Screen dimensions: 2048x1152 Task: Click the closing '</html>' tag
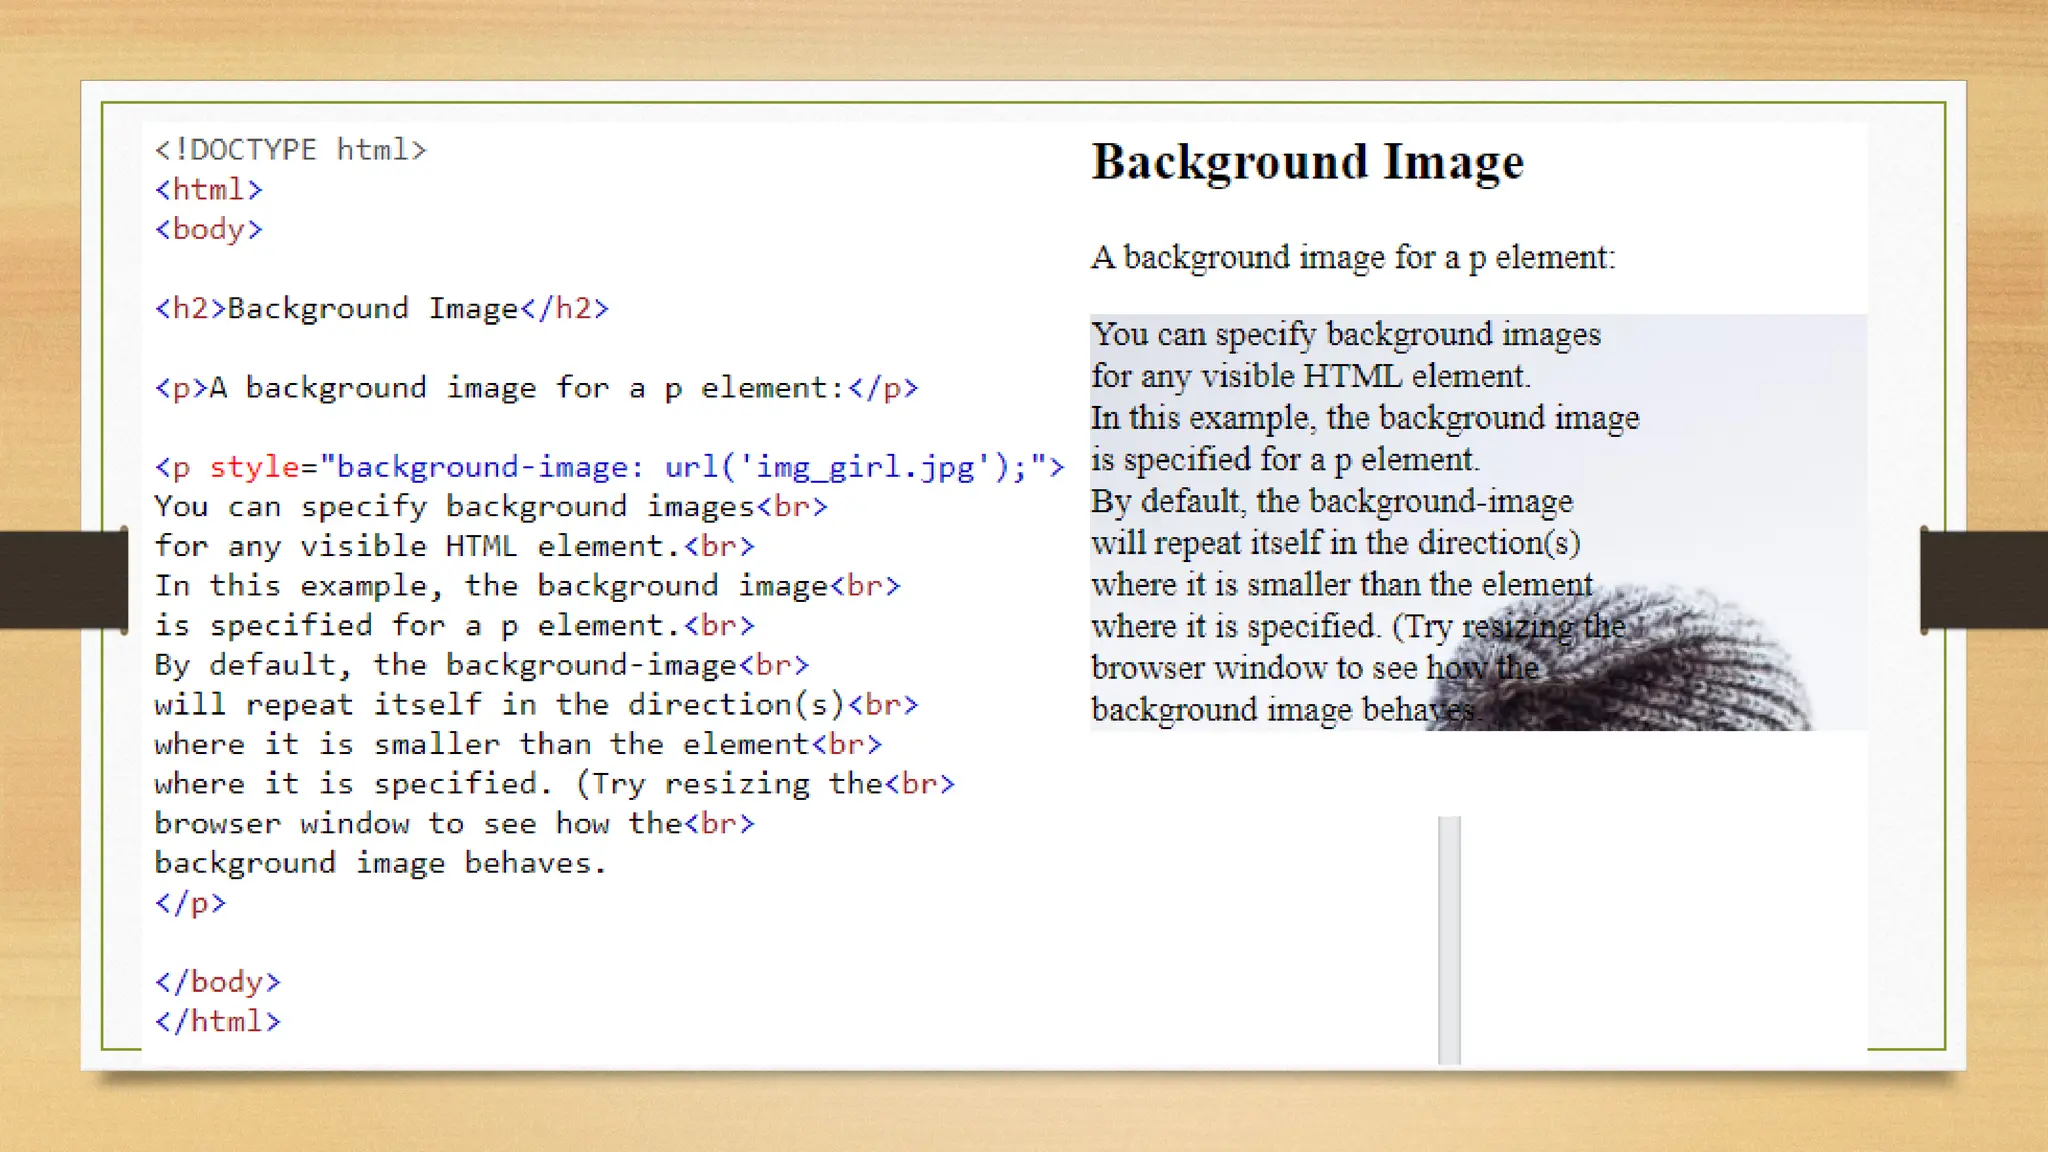coord(217,1022)
